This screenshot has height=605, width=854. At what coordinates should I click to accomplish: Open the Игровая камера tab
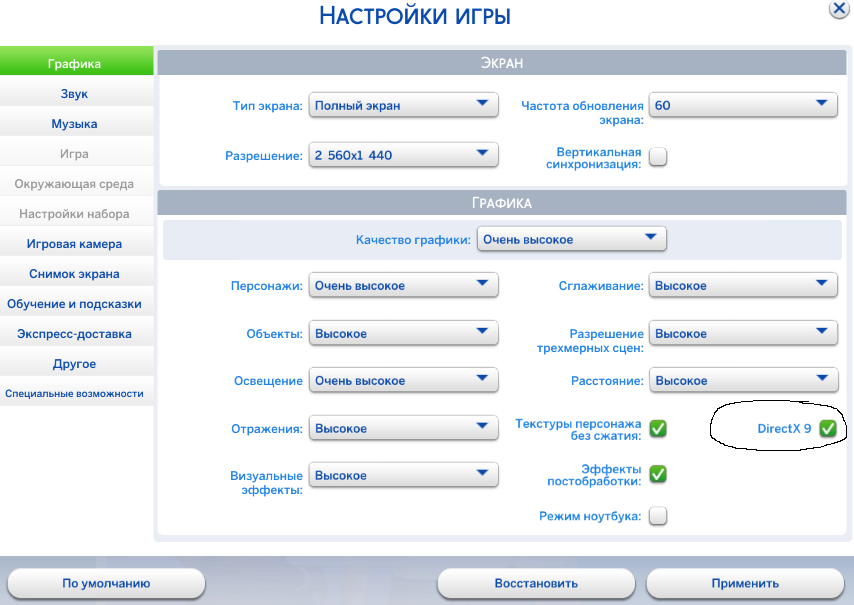pos(76,243)
